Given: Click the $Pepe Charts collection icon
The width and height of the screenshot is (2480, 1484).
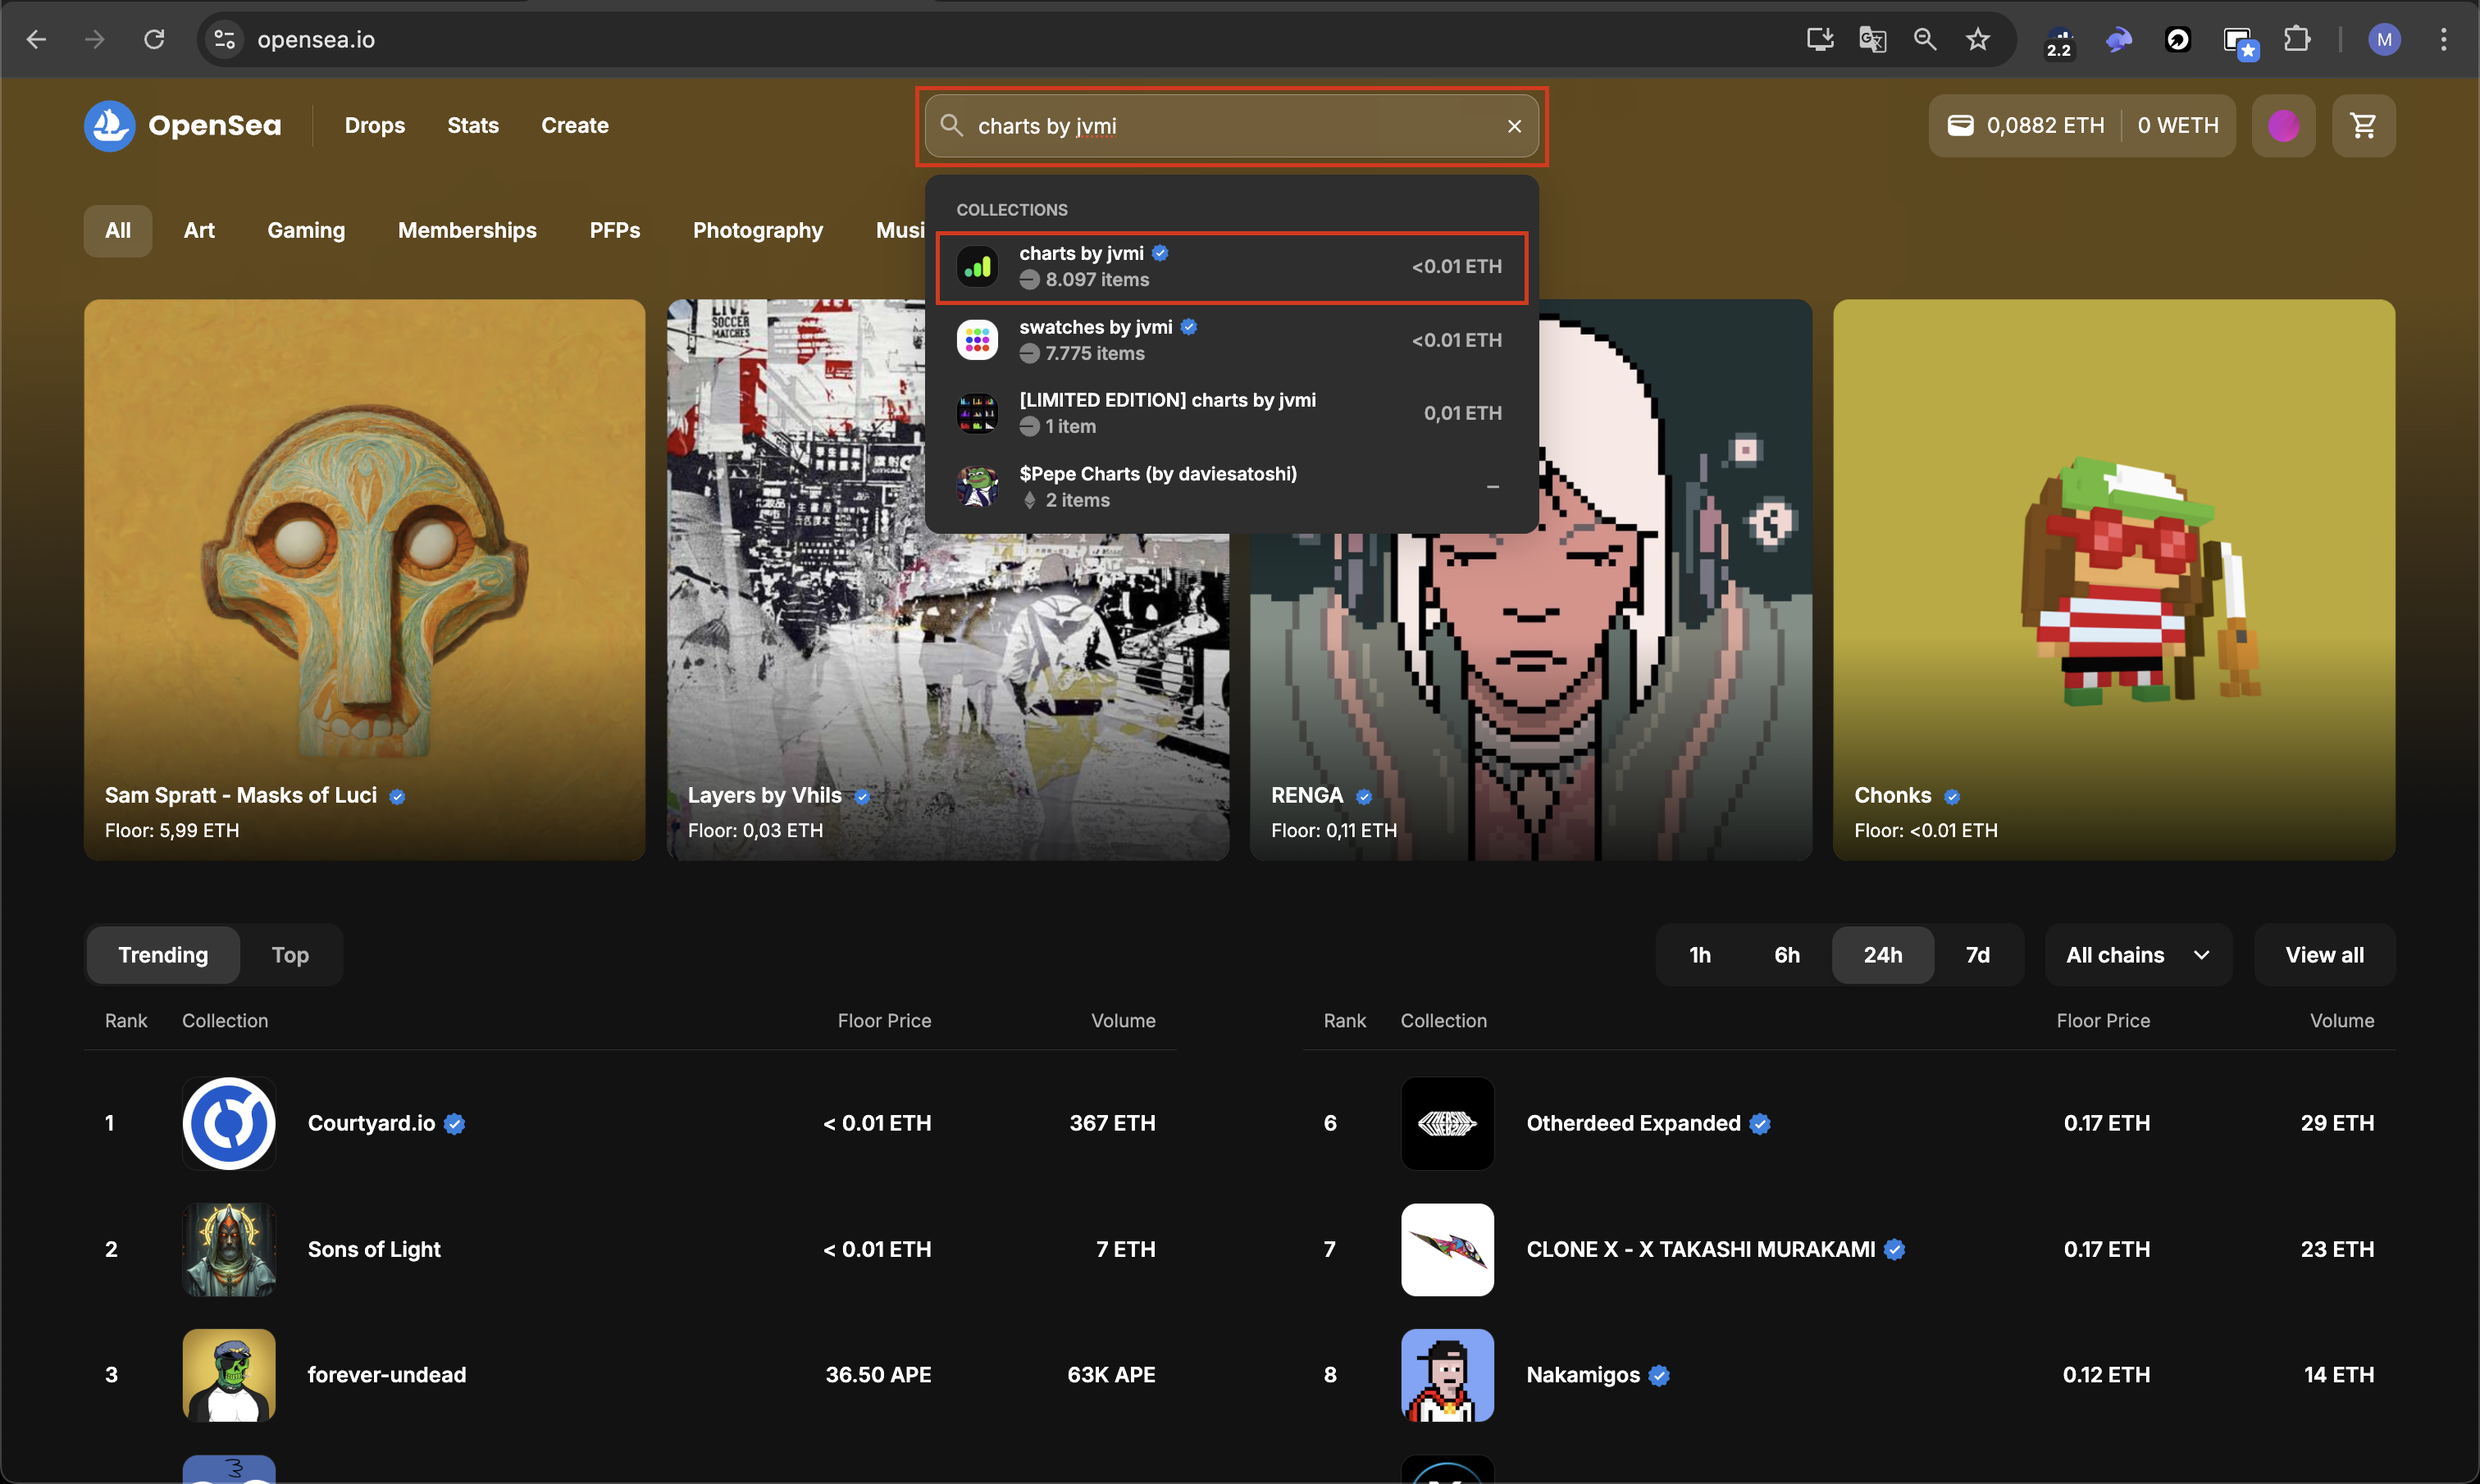Looking at the screenshot, I should coord(977,487).
